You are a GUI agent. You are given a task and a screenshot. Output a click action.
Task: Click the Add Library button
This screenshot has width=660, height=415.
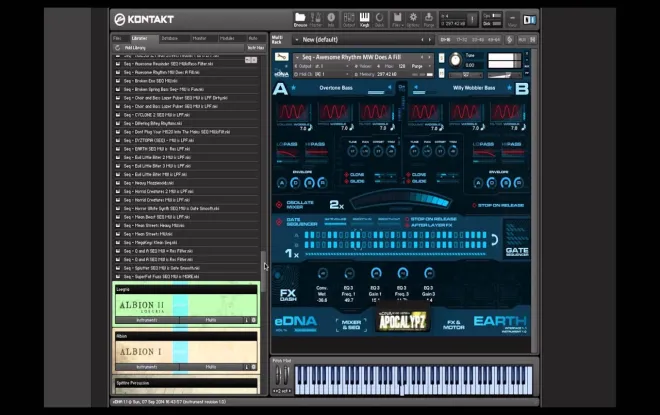[x=135, y=48]
